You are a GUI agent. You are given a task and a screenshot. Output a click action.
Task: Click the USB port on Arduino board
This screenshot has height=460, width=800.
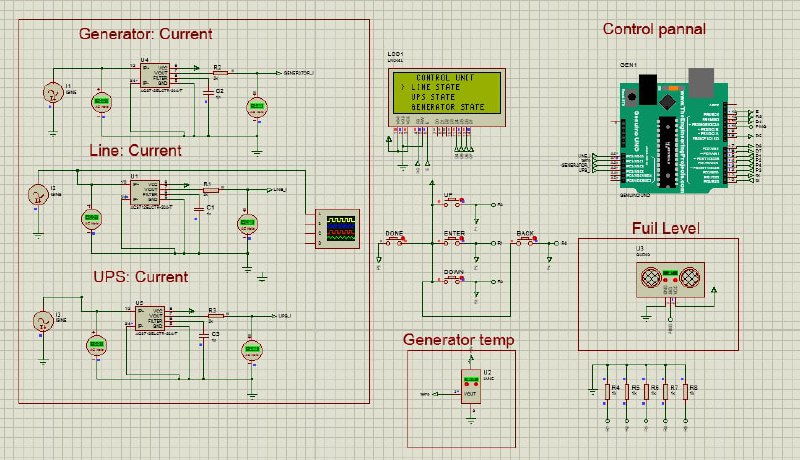[x=701, y=83]
